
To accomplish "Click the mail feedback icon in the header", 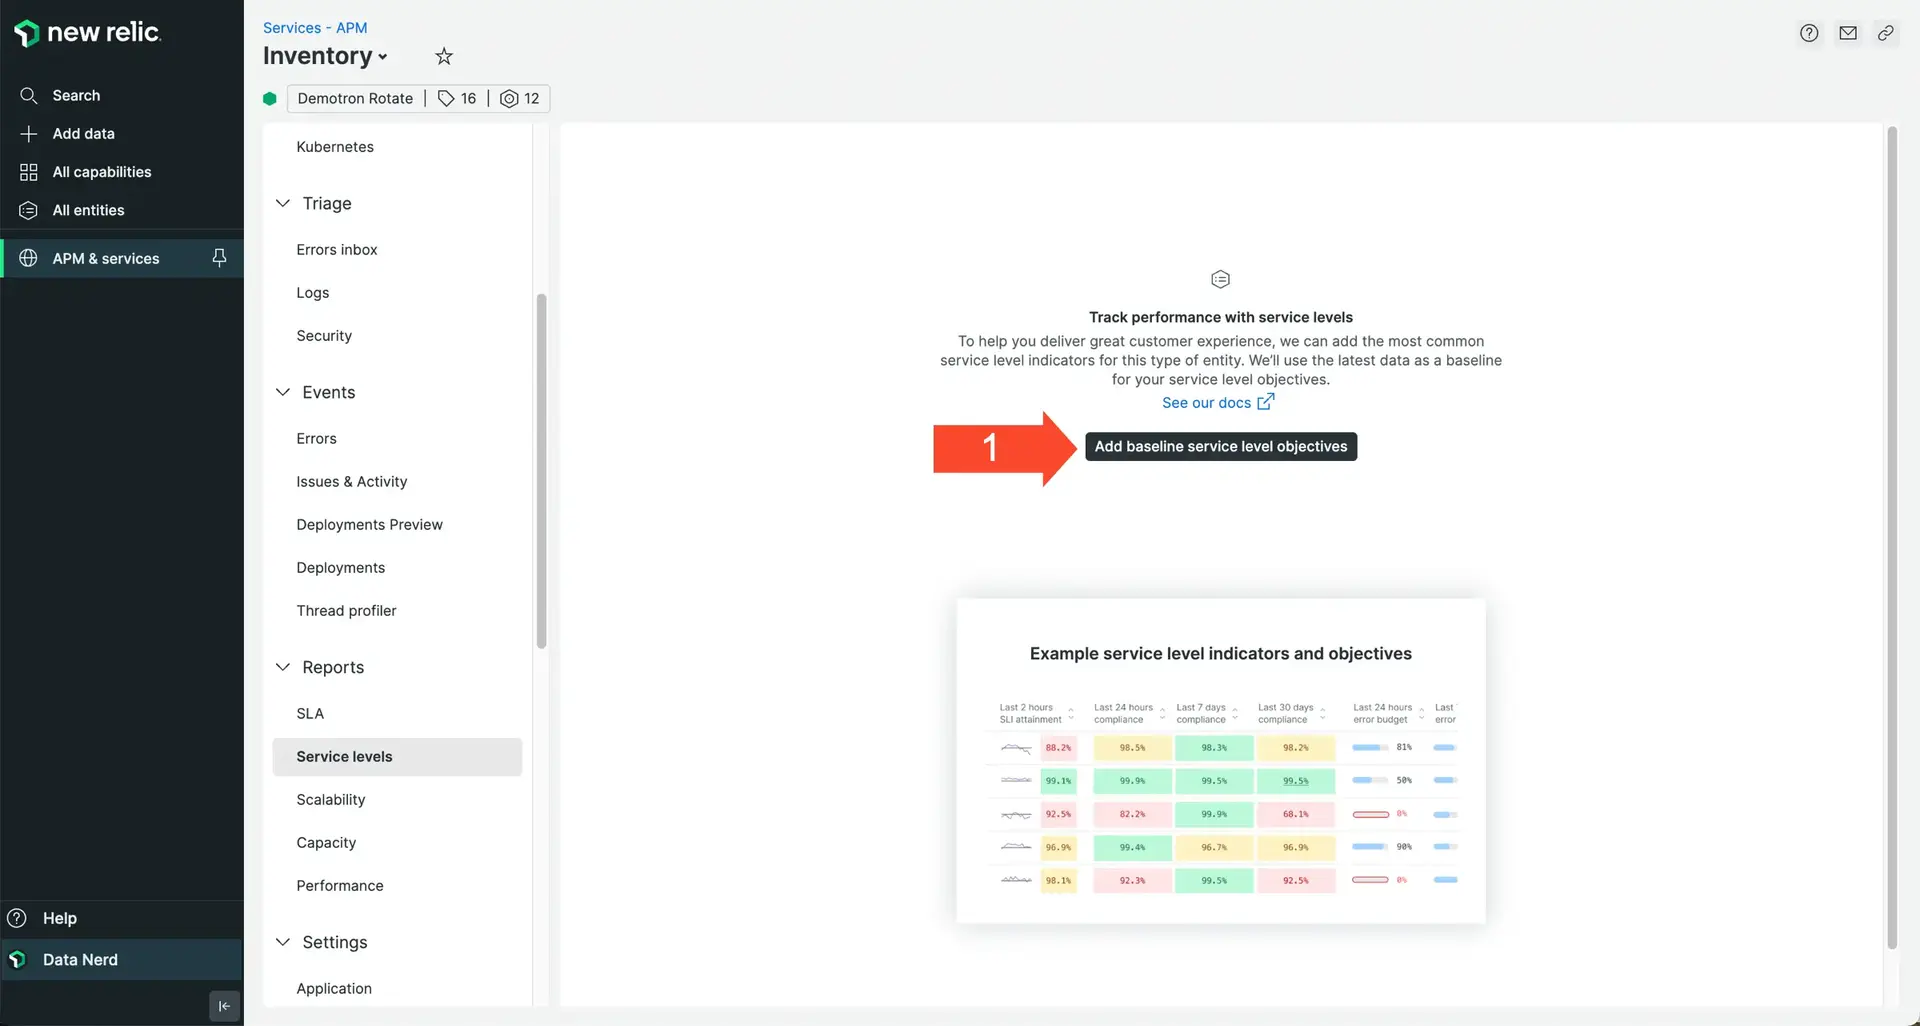I will click(x=1848, y=33).
